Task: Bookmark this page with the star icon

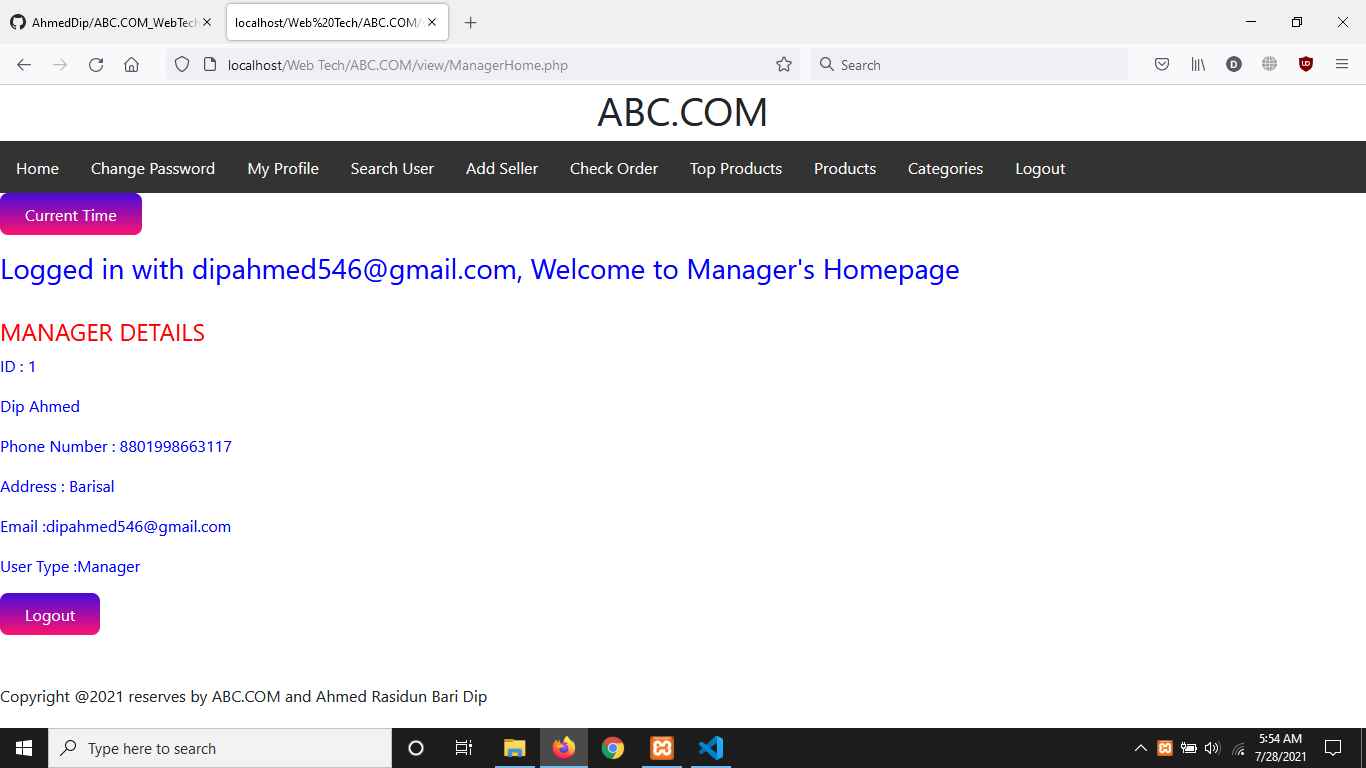Action: [783, 64]
